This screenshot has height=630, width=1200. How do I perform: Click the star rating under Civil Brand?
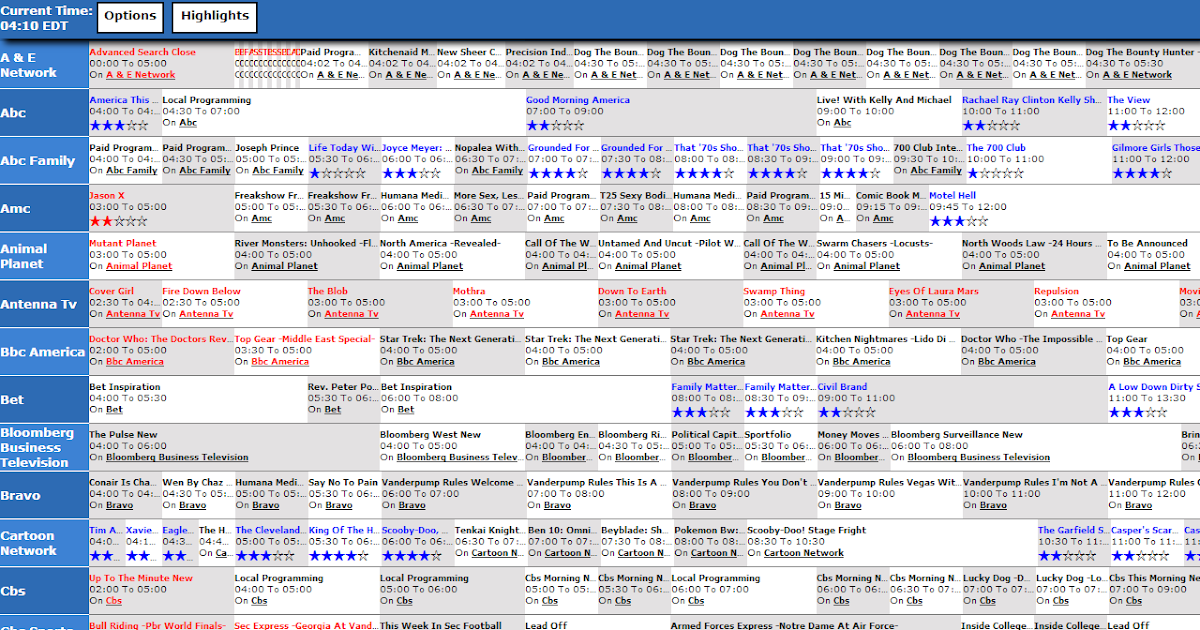point(847,412)
